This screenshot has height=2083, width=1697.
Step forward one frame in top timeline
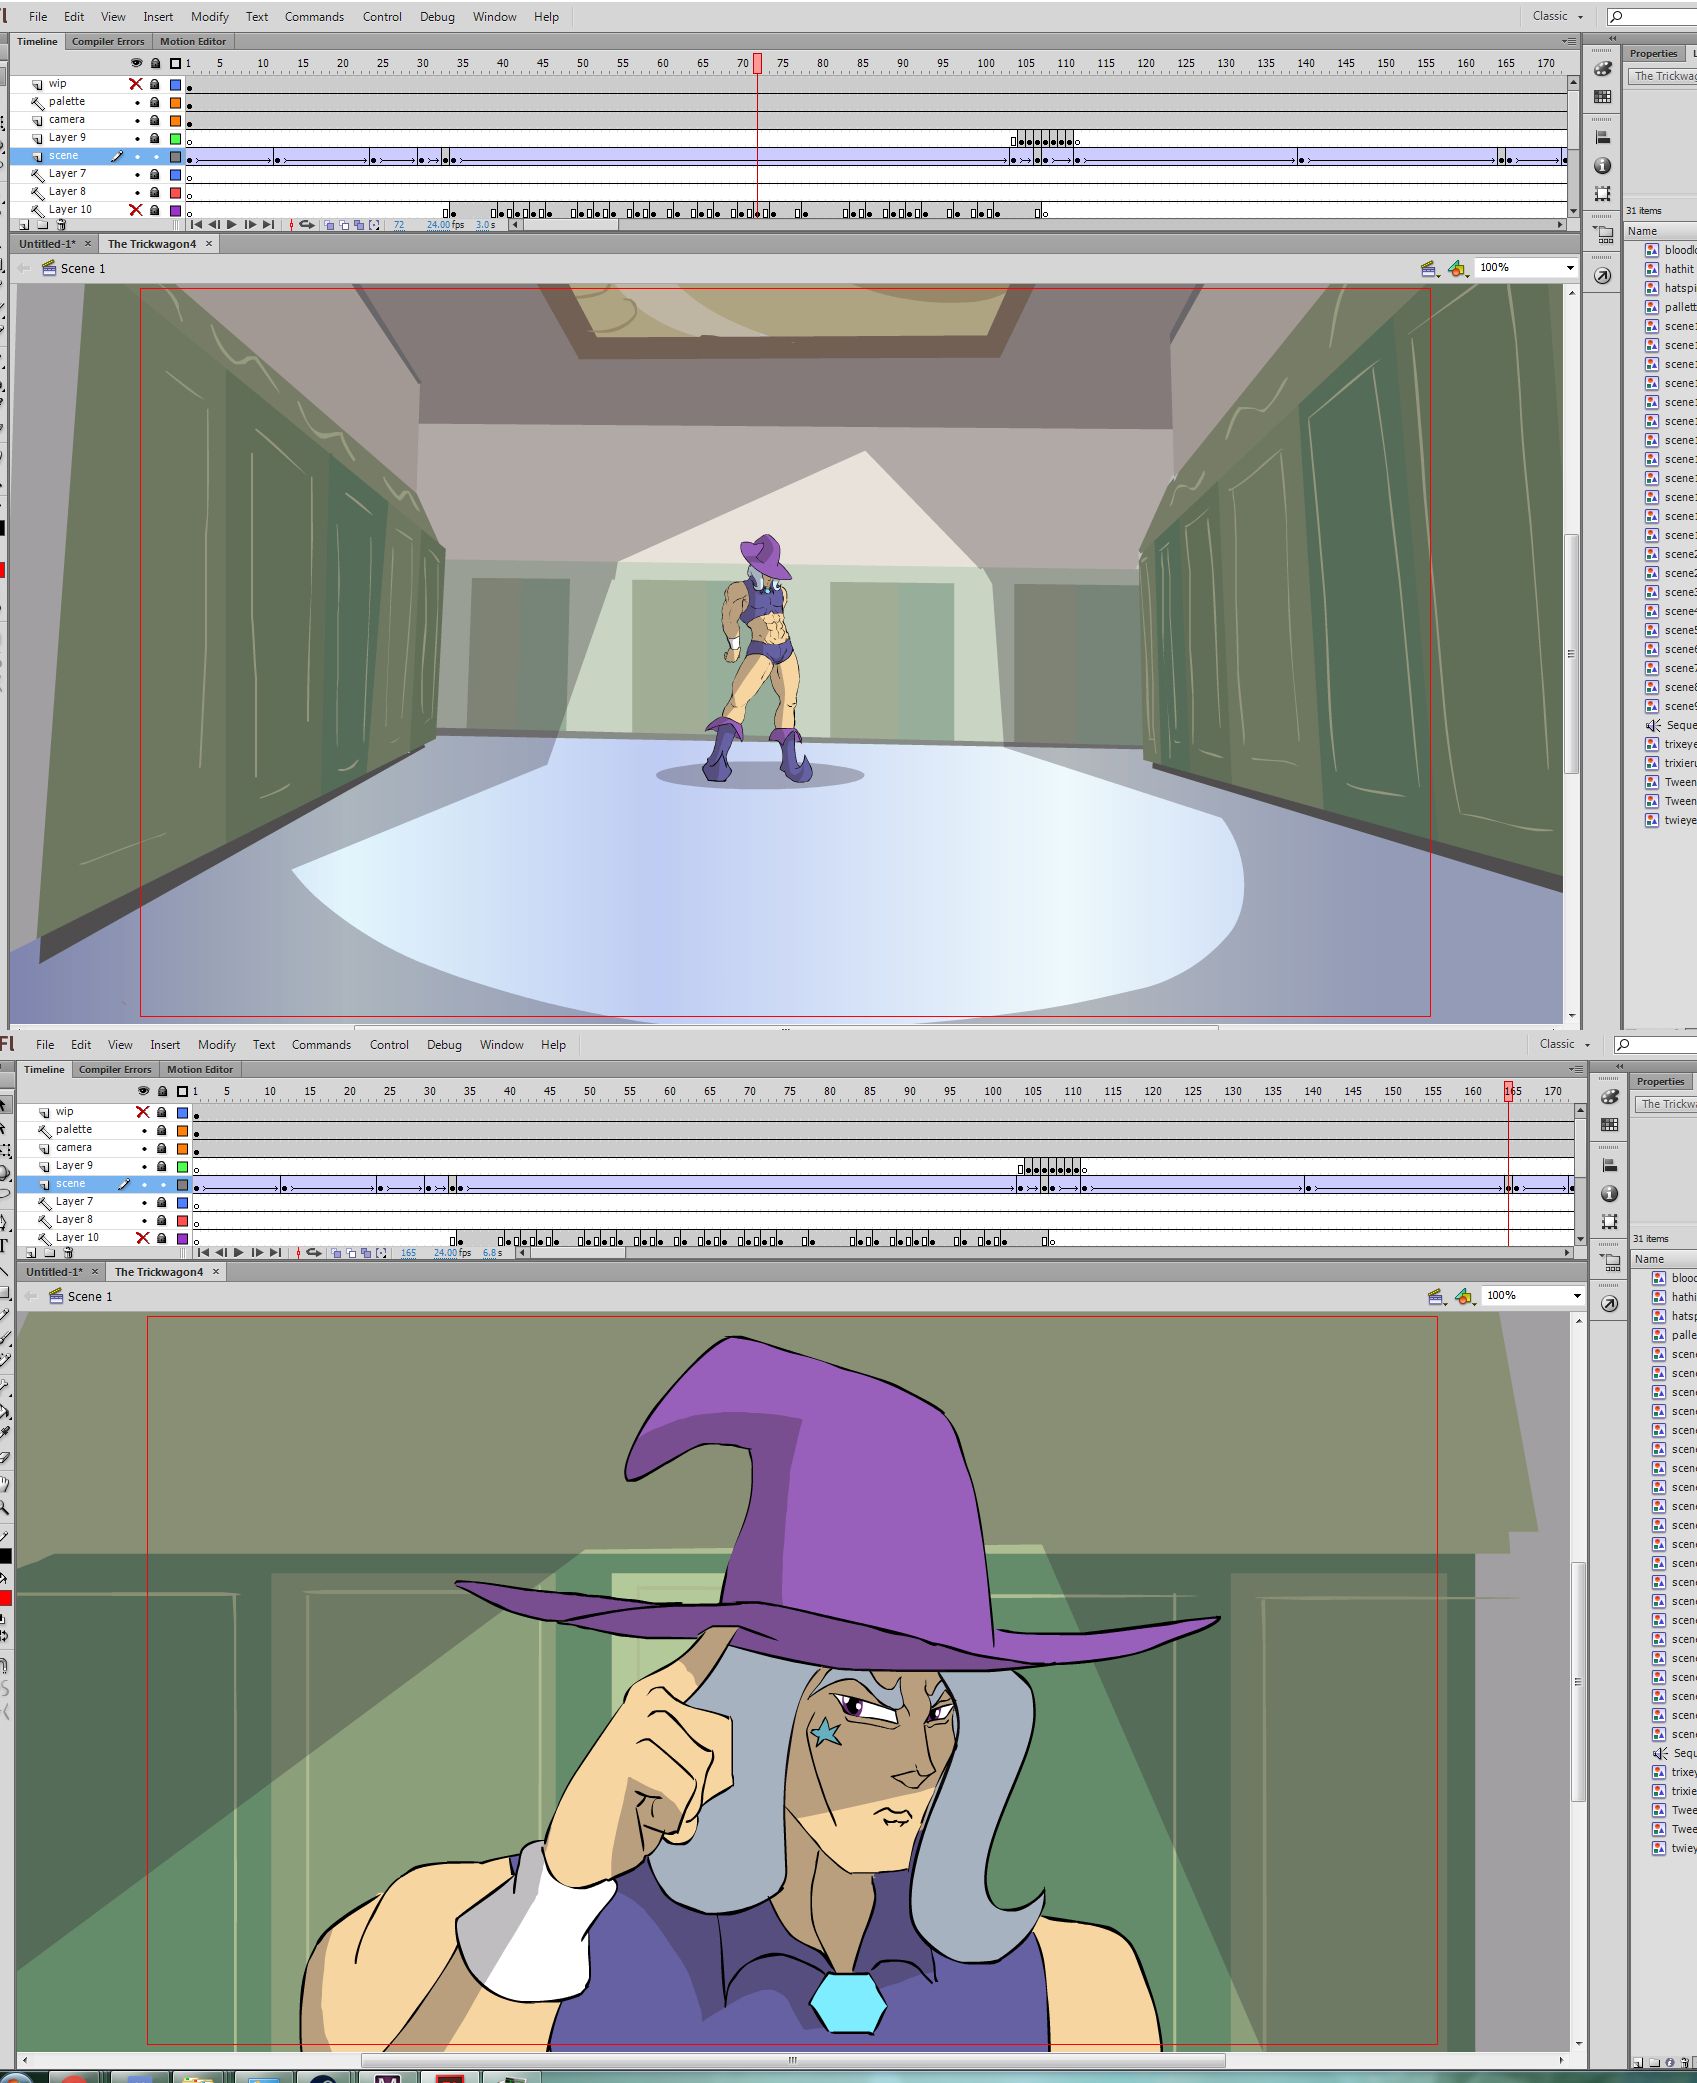(250, 225)
